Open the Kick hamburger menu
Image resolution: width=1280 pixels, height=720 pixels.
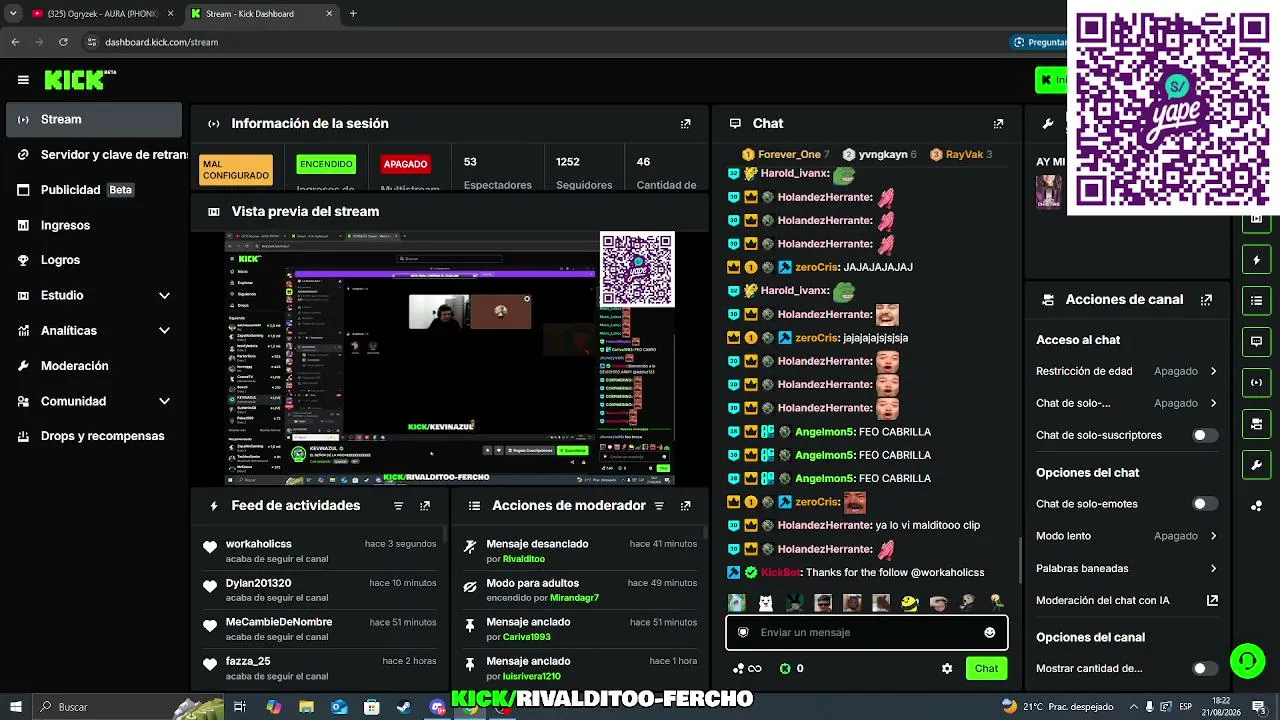(x=23, y=80)
